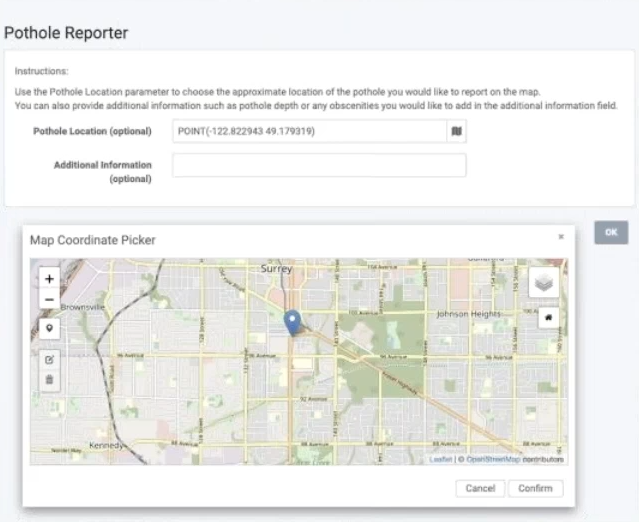Click the home reset view icon
The image size is (639, 522).
[x=548, y=318]
